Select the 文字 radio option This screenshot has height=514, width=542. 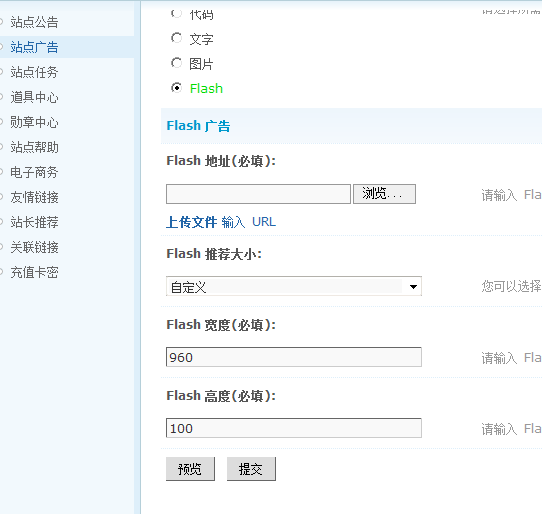[176, 38]
